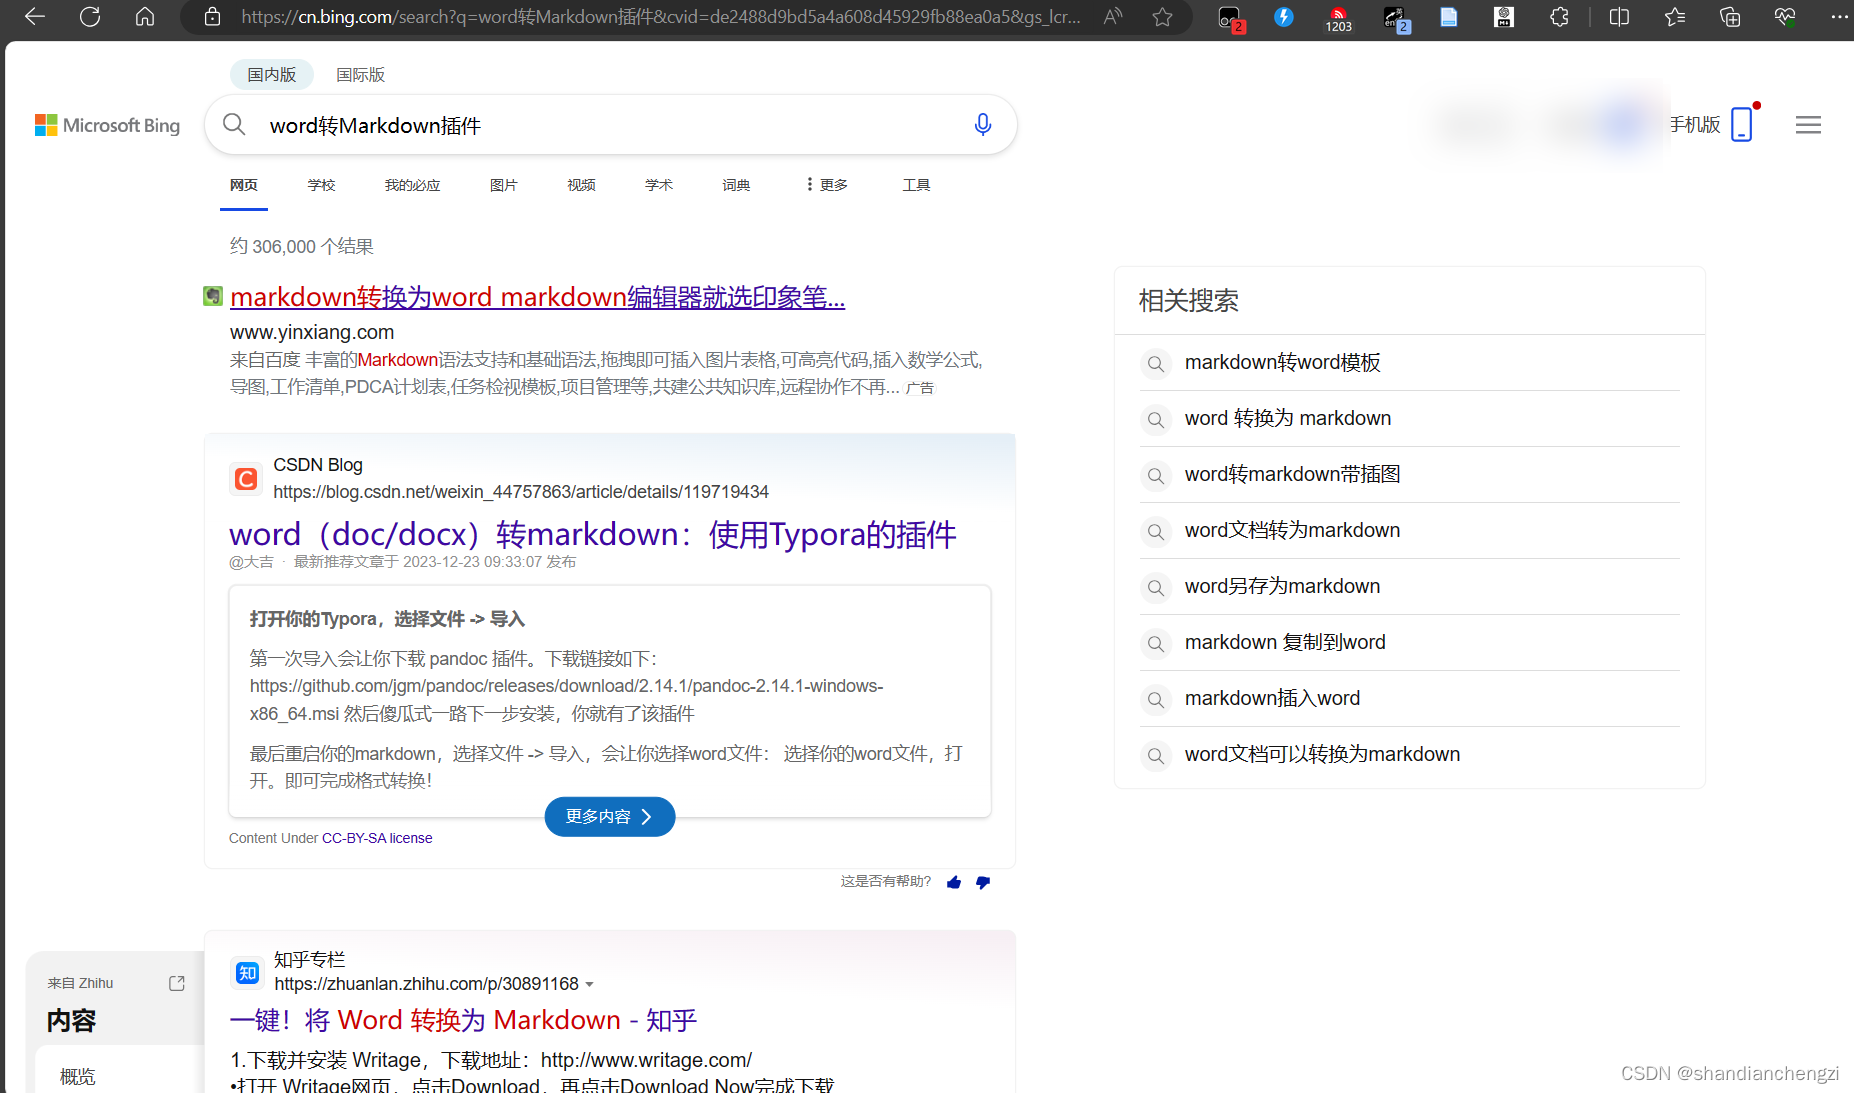Click into the Bing search input field
Image resolution: width=1854 pixels, height=1093 pixels.
610,125
